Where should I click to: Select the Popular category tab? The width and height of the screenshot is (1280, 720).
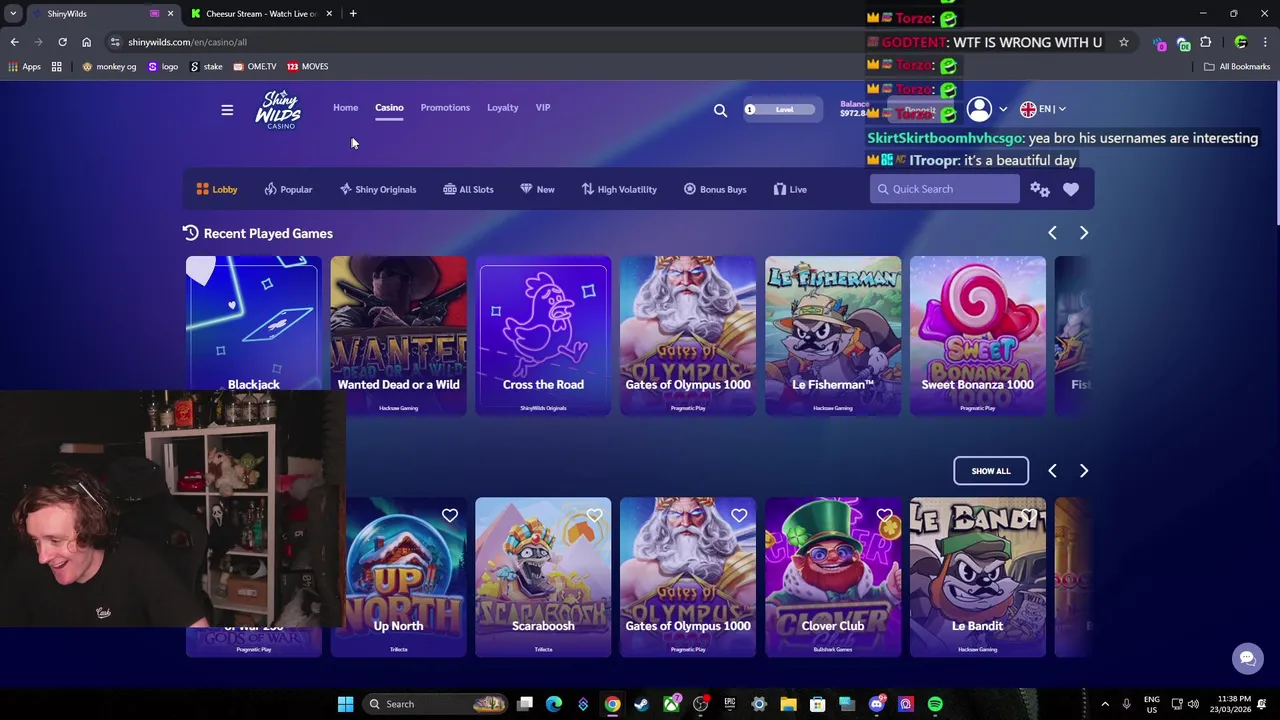click(288, 189)
